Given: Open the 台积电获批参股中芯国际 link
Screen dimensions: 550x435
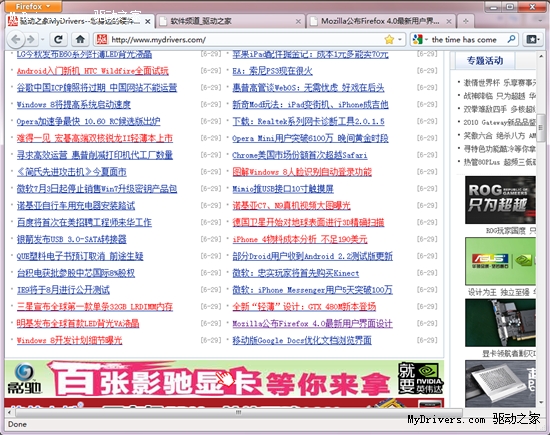Looking at the screenshot, I should coord(76,273).
